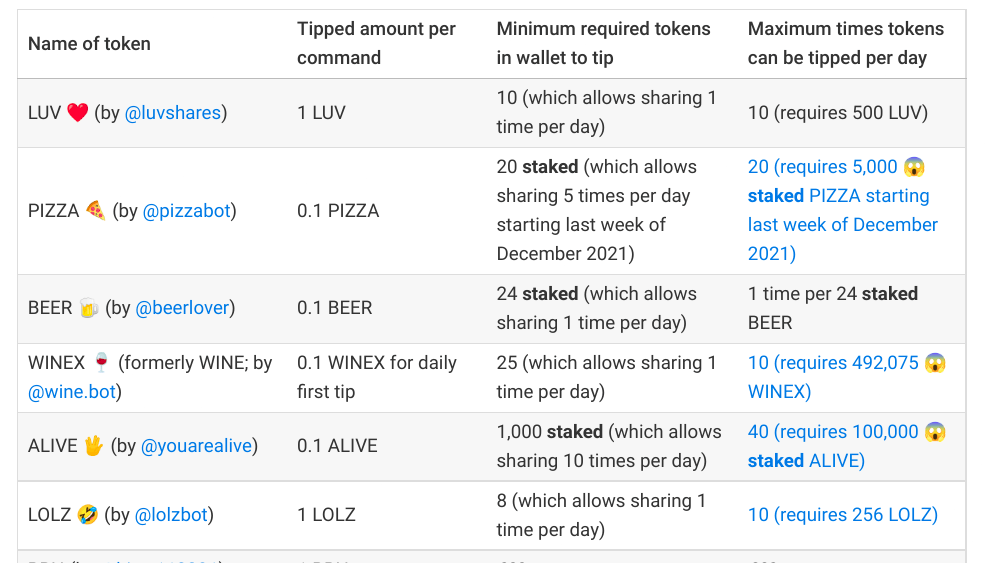Image resolution: width=987 pixels, height=563 pixels.
Task: Open the 256 LOLZ requirement link
Action: point(843,515)
